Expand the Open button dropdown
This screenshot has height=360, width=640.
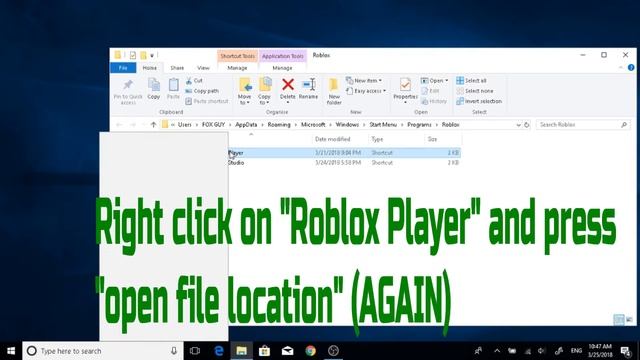click(x=447, y=81)
